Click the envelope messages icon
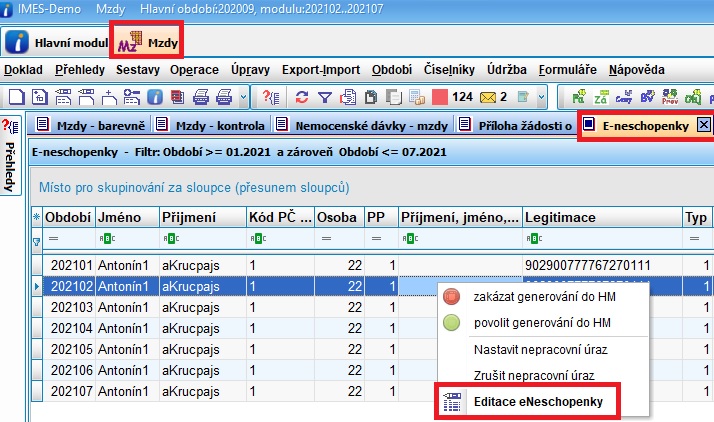 [488, 97]
